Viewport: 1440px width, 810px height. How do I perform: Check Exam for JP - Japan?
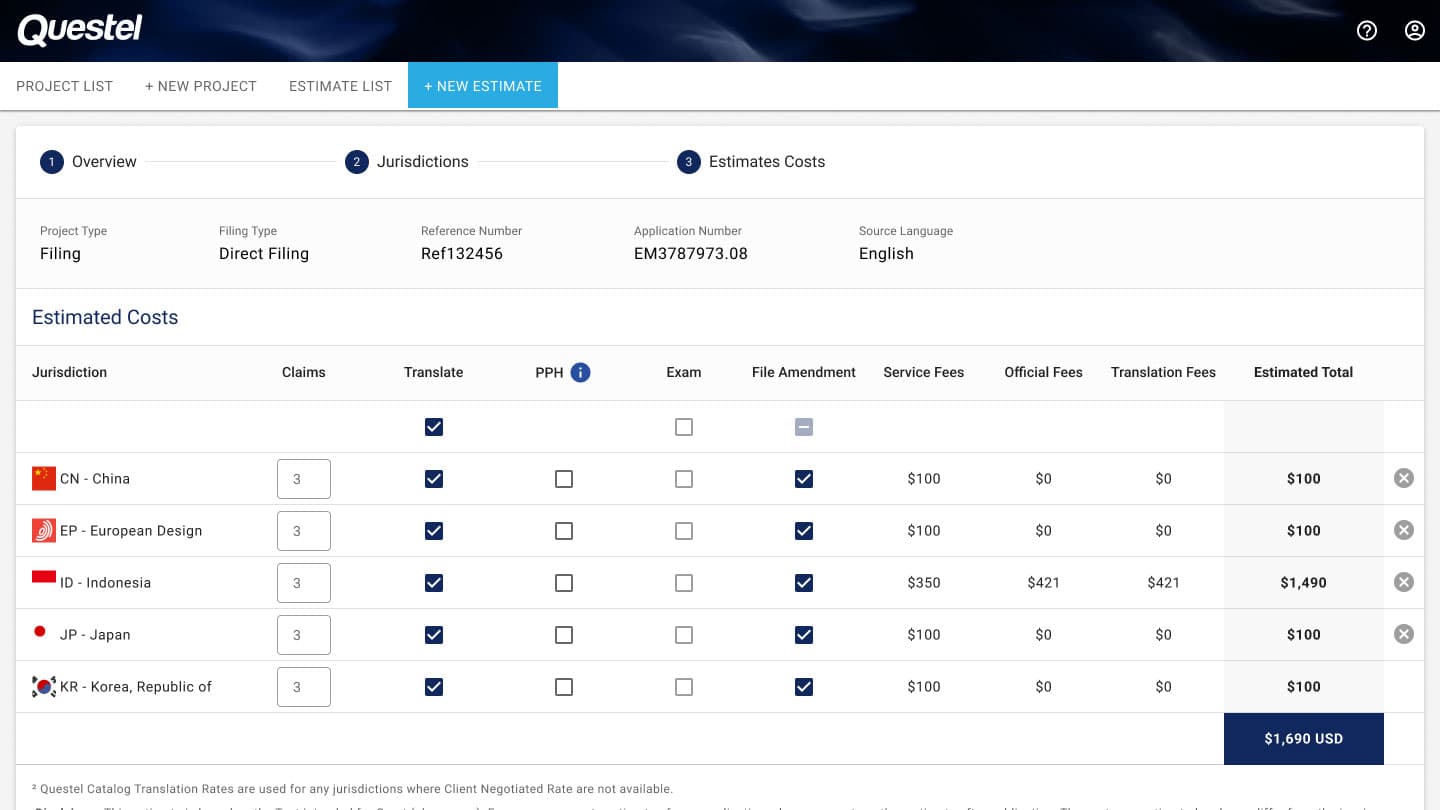(684, 635)
